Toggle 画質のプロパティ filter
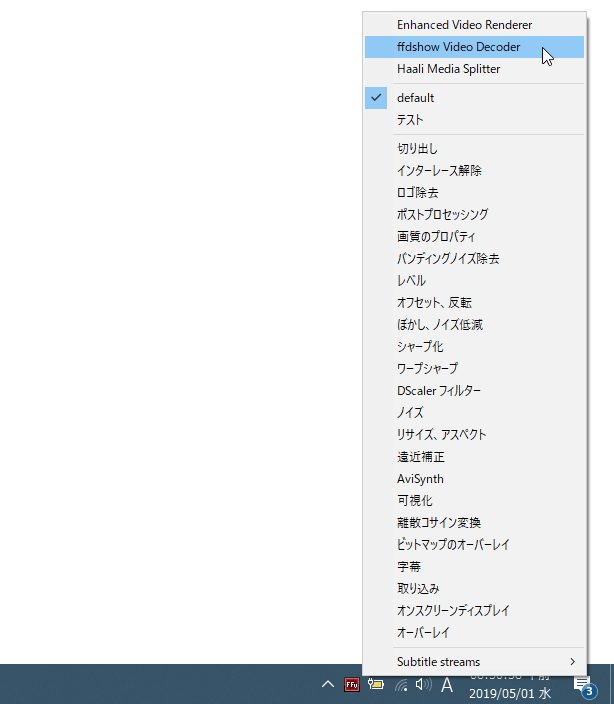Screen dimensions: 614x704 pyautogui.click(x=474, y=237)
